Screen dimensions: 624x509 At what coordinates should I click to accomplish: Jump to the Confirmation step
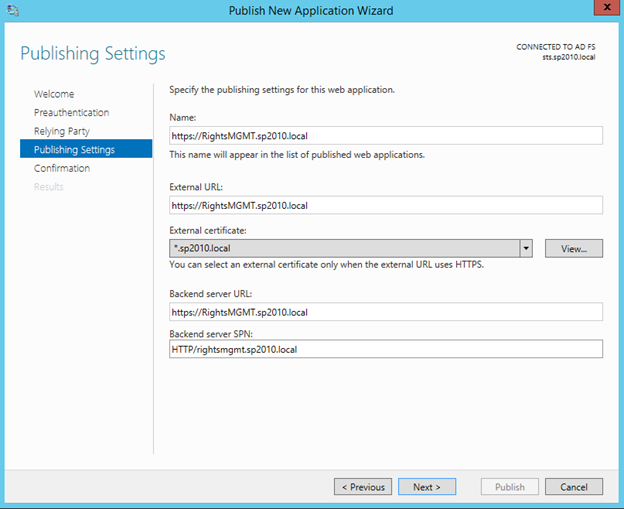pyautogui.click(x=62, y=168)
